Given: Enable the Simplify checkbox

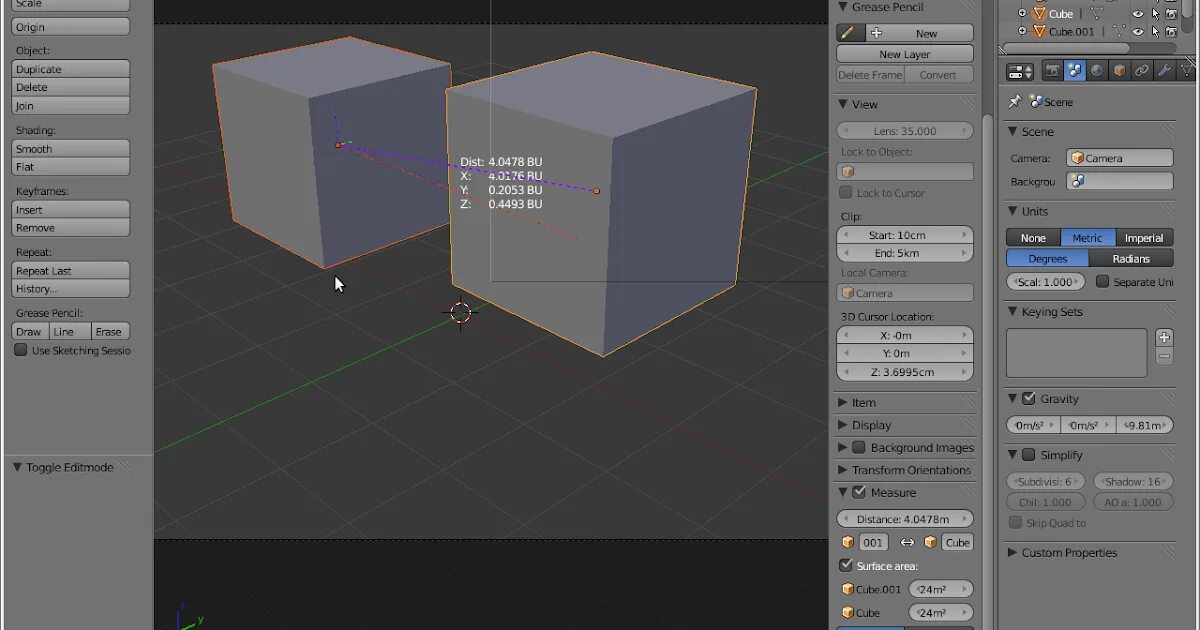Looking at the screenshot, I should tap(1029, 454).
